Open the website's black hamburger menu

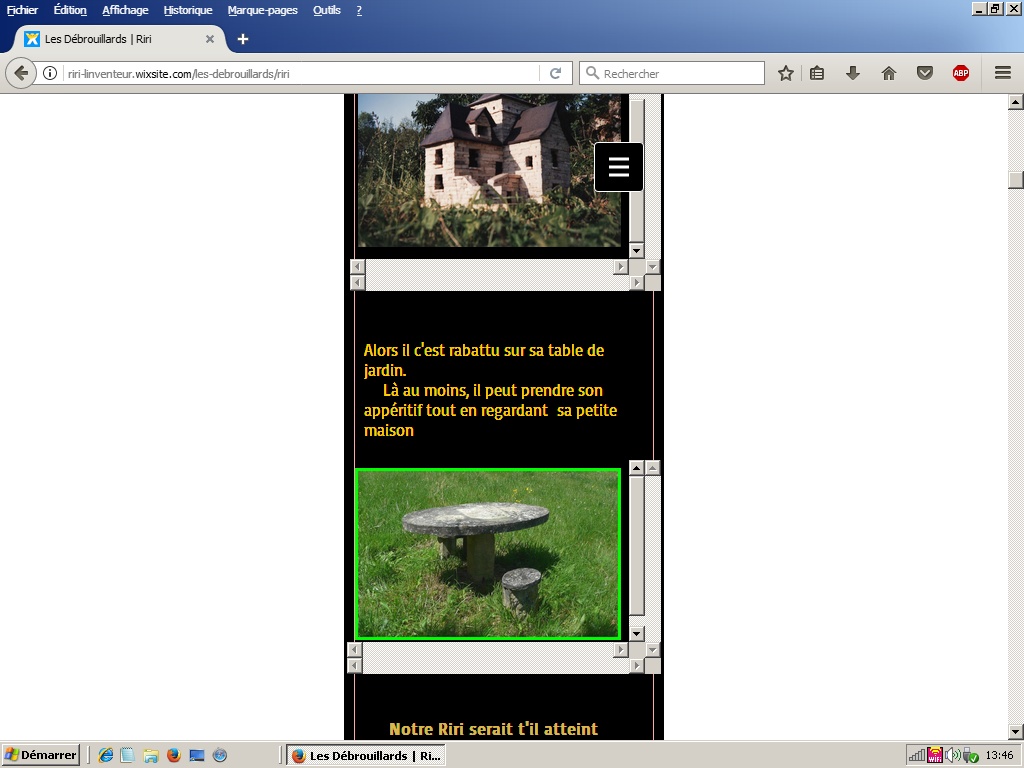pyautogui.click(x=618, y=167)
